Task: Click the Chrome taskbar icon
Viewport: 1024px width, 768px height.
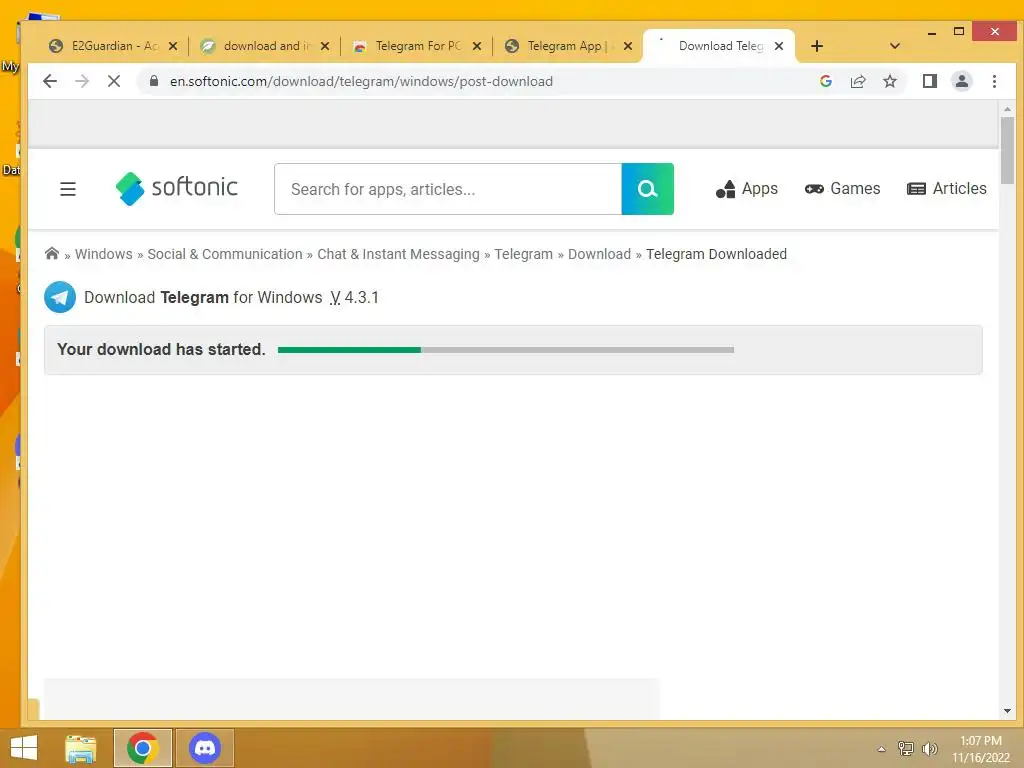Action: 142,748
